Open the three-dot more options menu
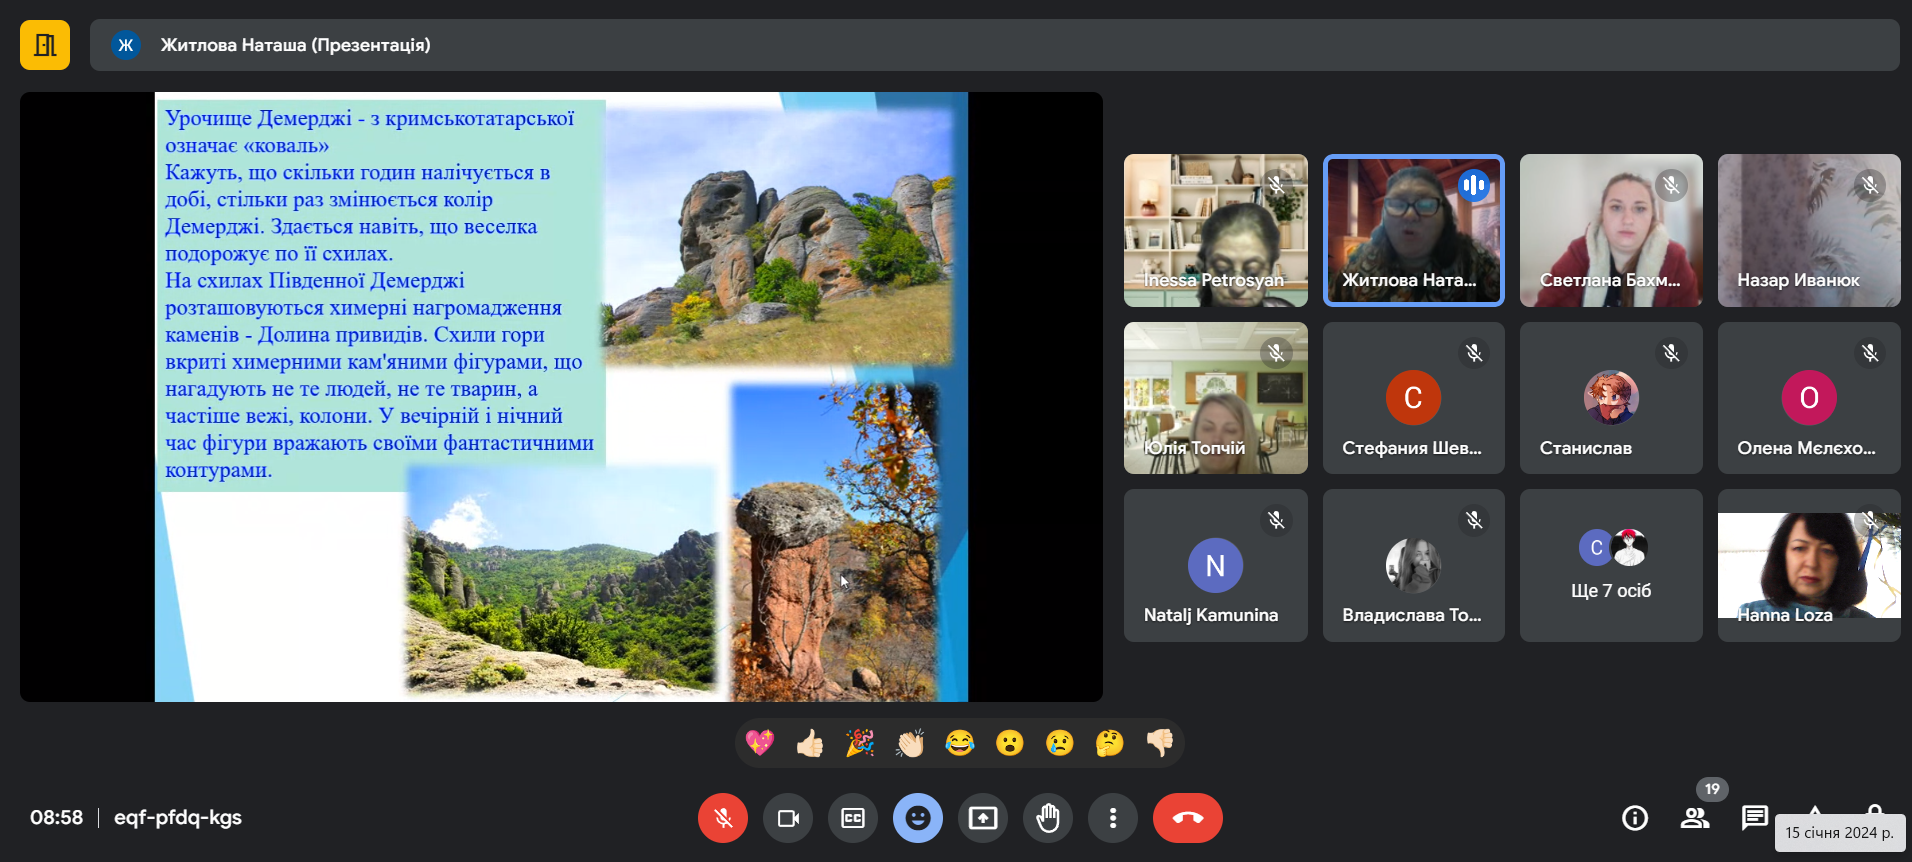Screen dimensions: 1912x862 coord(1113,818)
